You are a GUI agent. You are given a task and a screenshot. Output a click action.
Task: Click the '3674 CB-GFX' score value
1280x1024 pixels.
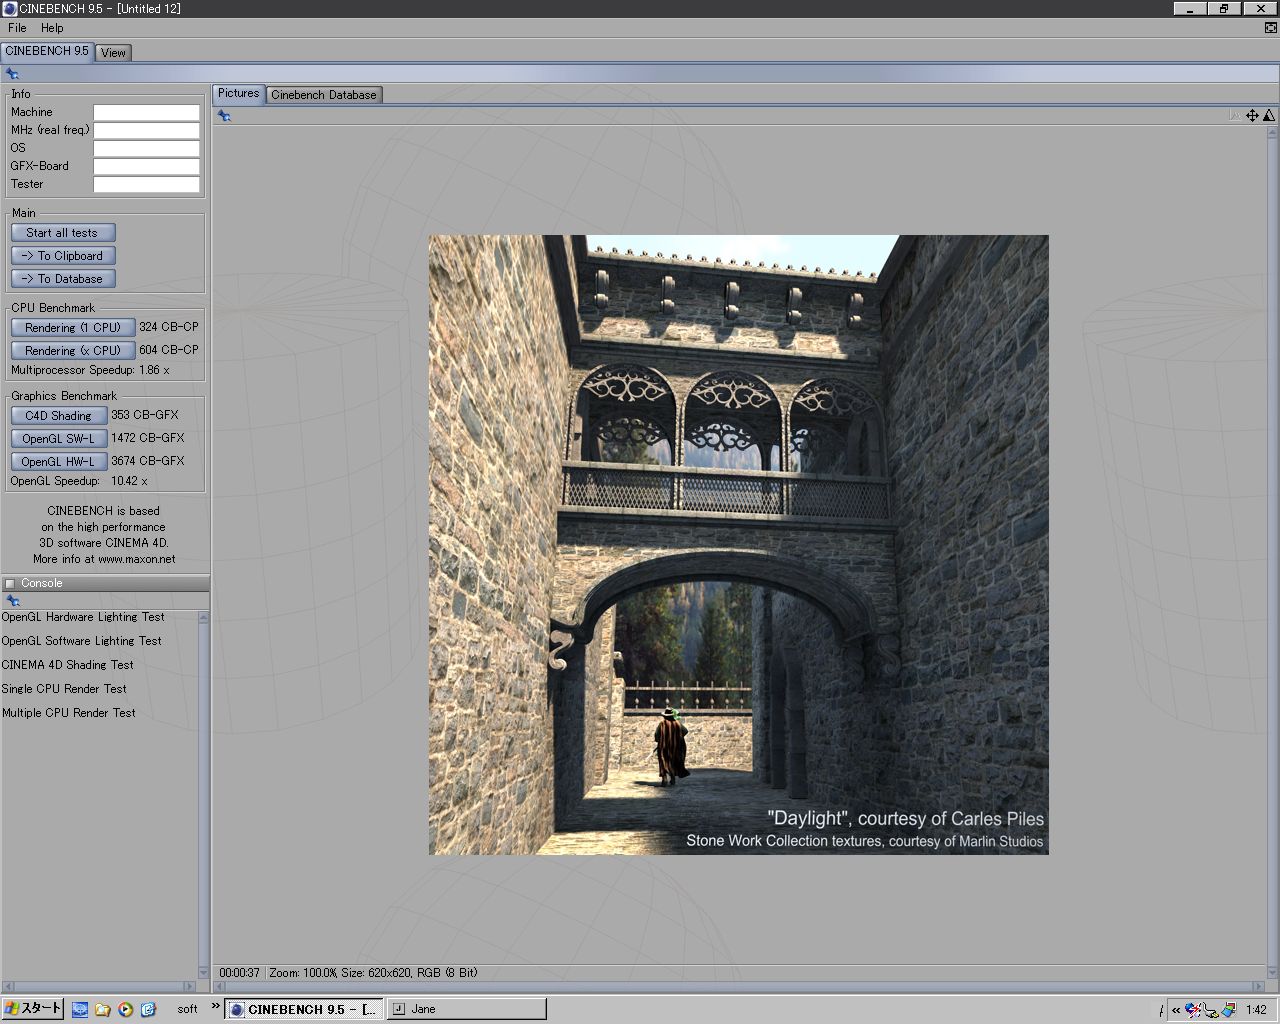[148, 461]
